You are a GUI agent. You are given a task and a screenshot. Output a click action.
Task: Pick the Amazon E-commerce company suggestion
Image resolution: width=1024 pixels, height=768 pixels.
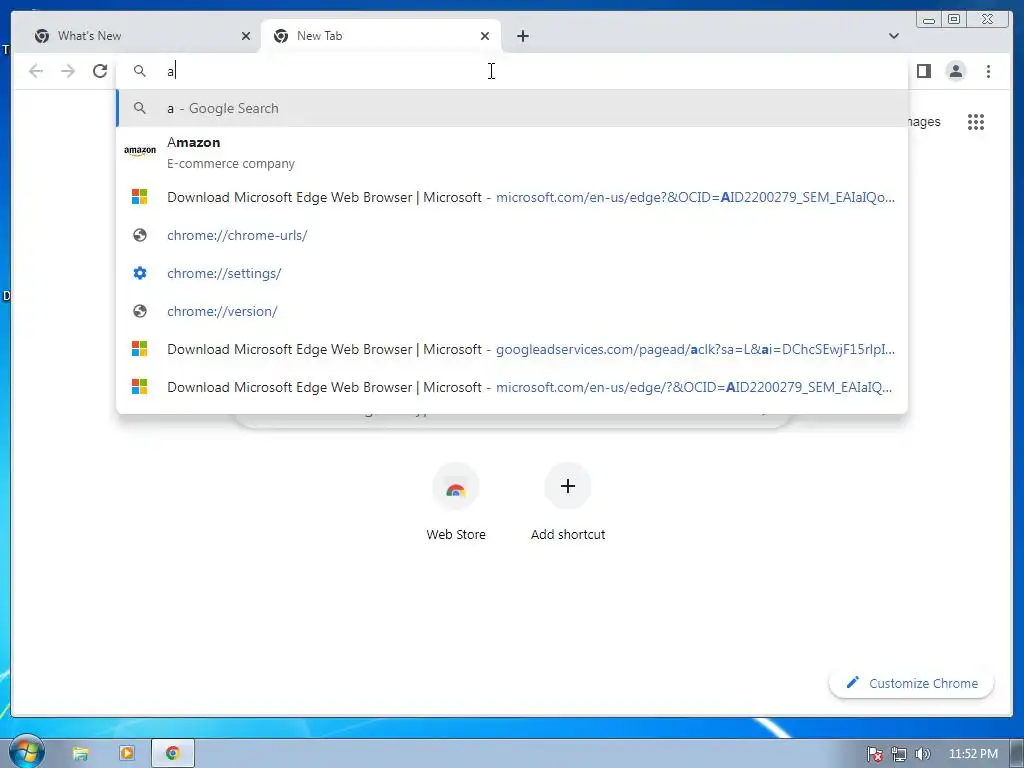(512, 153)
